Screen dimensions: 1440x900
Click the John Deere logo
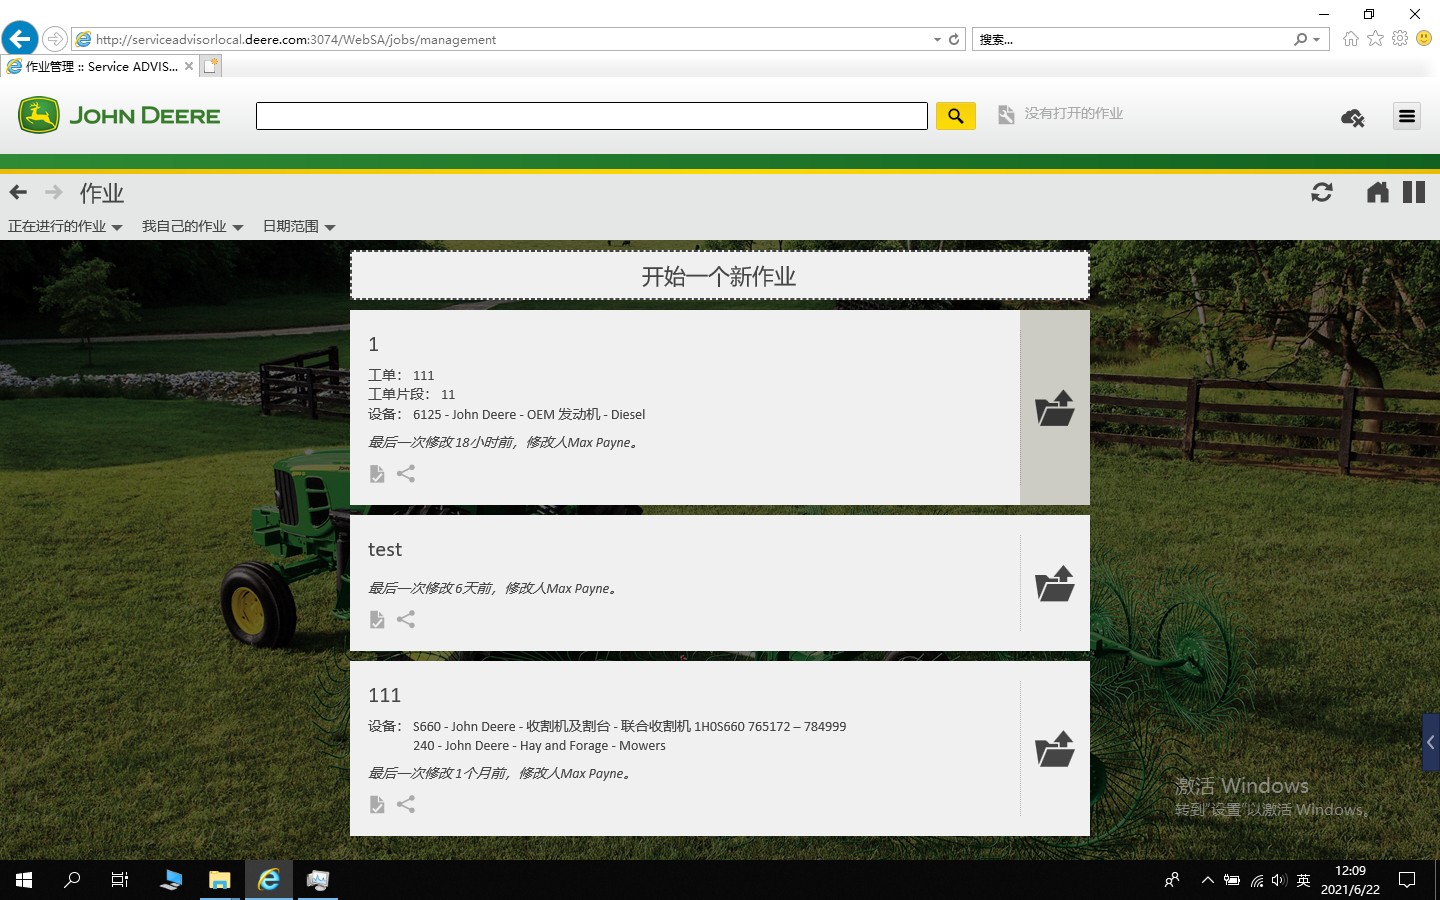click(119, 116)
